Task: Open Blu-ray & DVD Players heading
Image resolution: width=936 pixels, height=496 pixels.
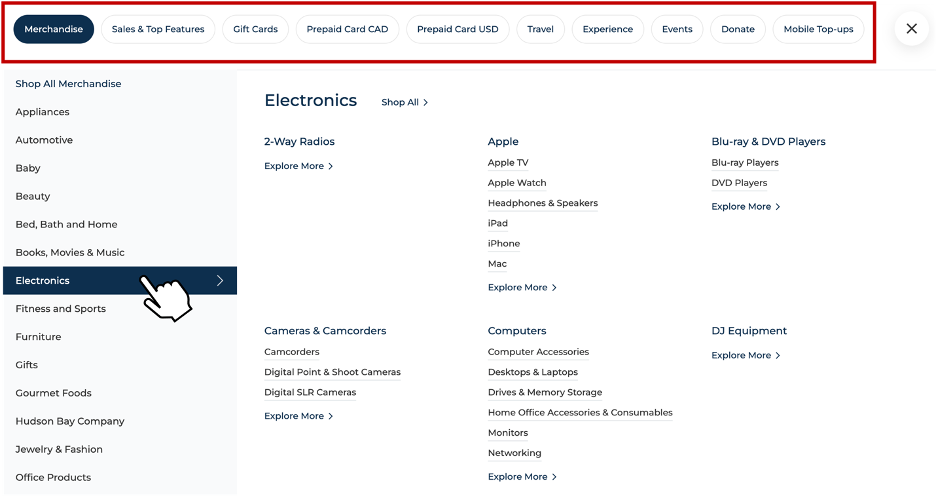Action: (x=768, y=142)
